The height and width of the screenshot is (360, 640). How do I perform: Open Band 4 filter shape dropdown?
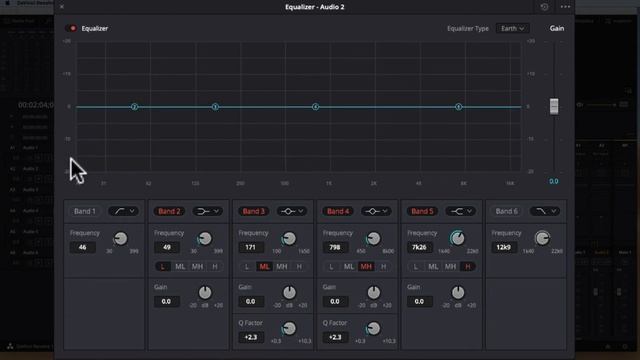376,211
